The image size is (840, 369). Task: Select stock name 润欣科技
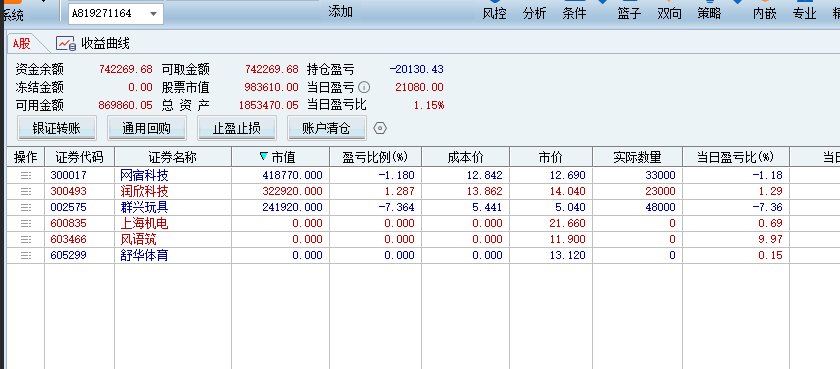tap(144, 191)
